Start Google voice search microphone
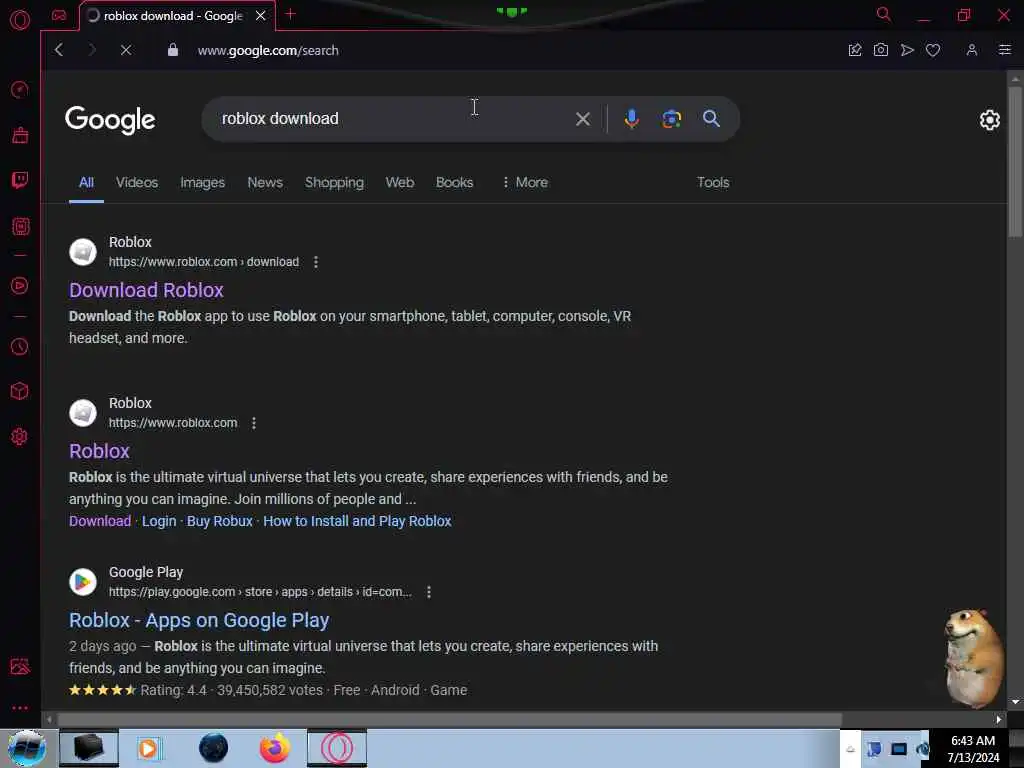Viewport: 1024px width, 768px height. tap(632, 119)
